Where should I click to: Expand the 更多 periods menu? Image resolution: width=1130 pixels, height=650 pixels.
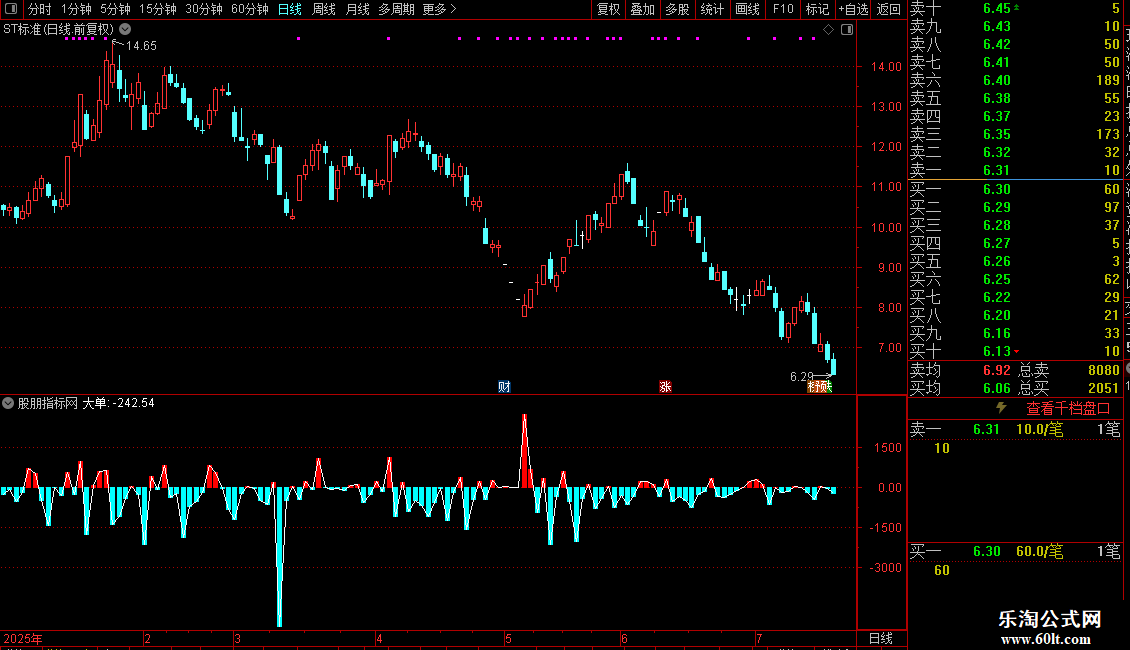439,9
